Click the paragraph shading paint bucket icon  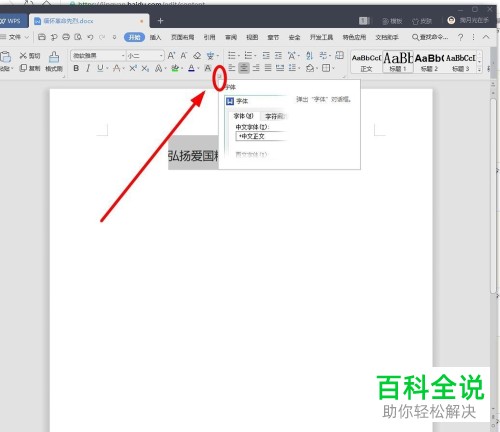click(x=310, y=68)
